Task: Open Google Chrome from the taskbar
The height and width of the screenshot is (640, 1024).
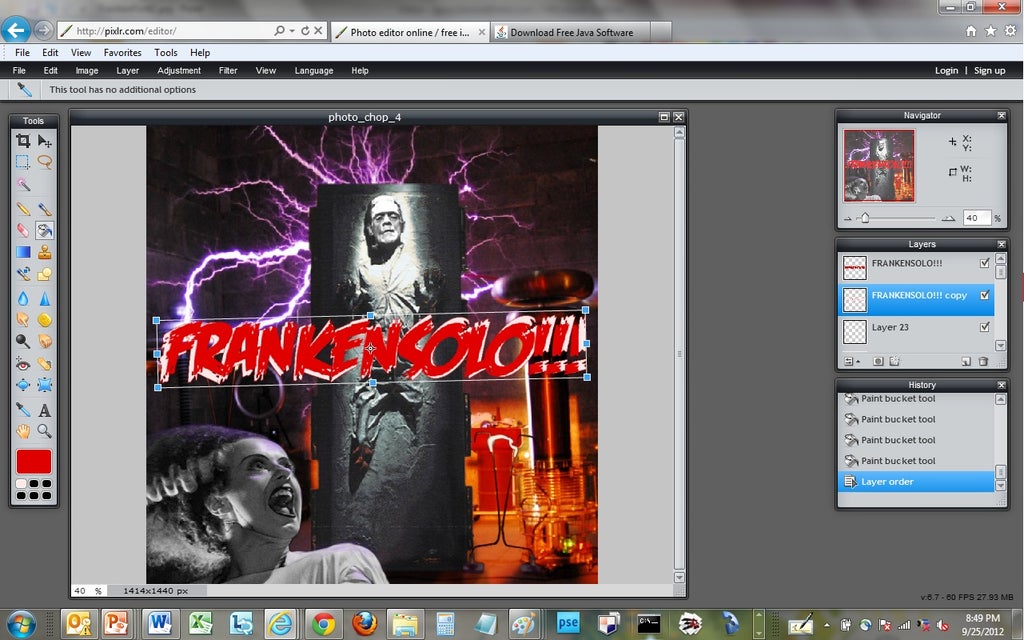Action: pyautogui.click(x=323, y=624)
